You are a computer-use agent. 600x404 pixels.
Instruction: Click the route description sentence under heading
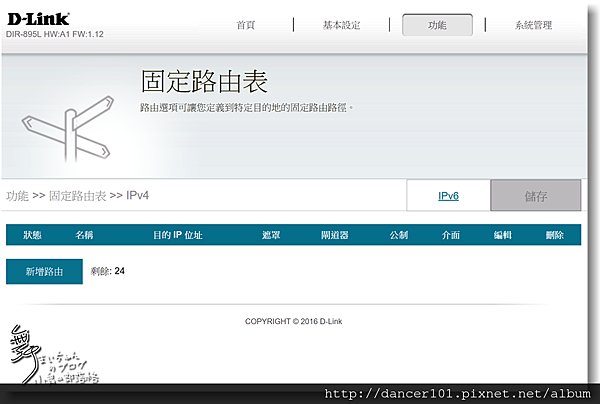pyautogui.click(x=246, y=108)
